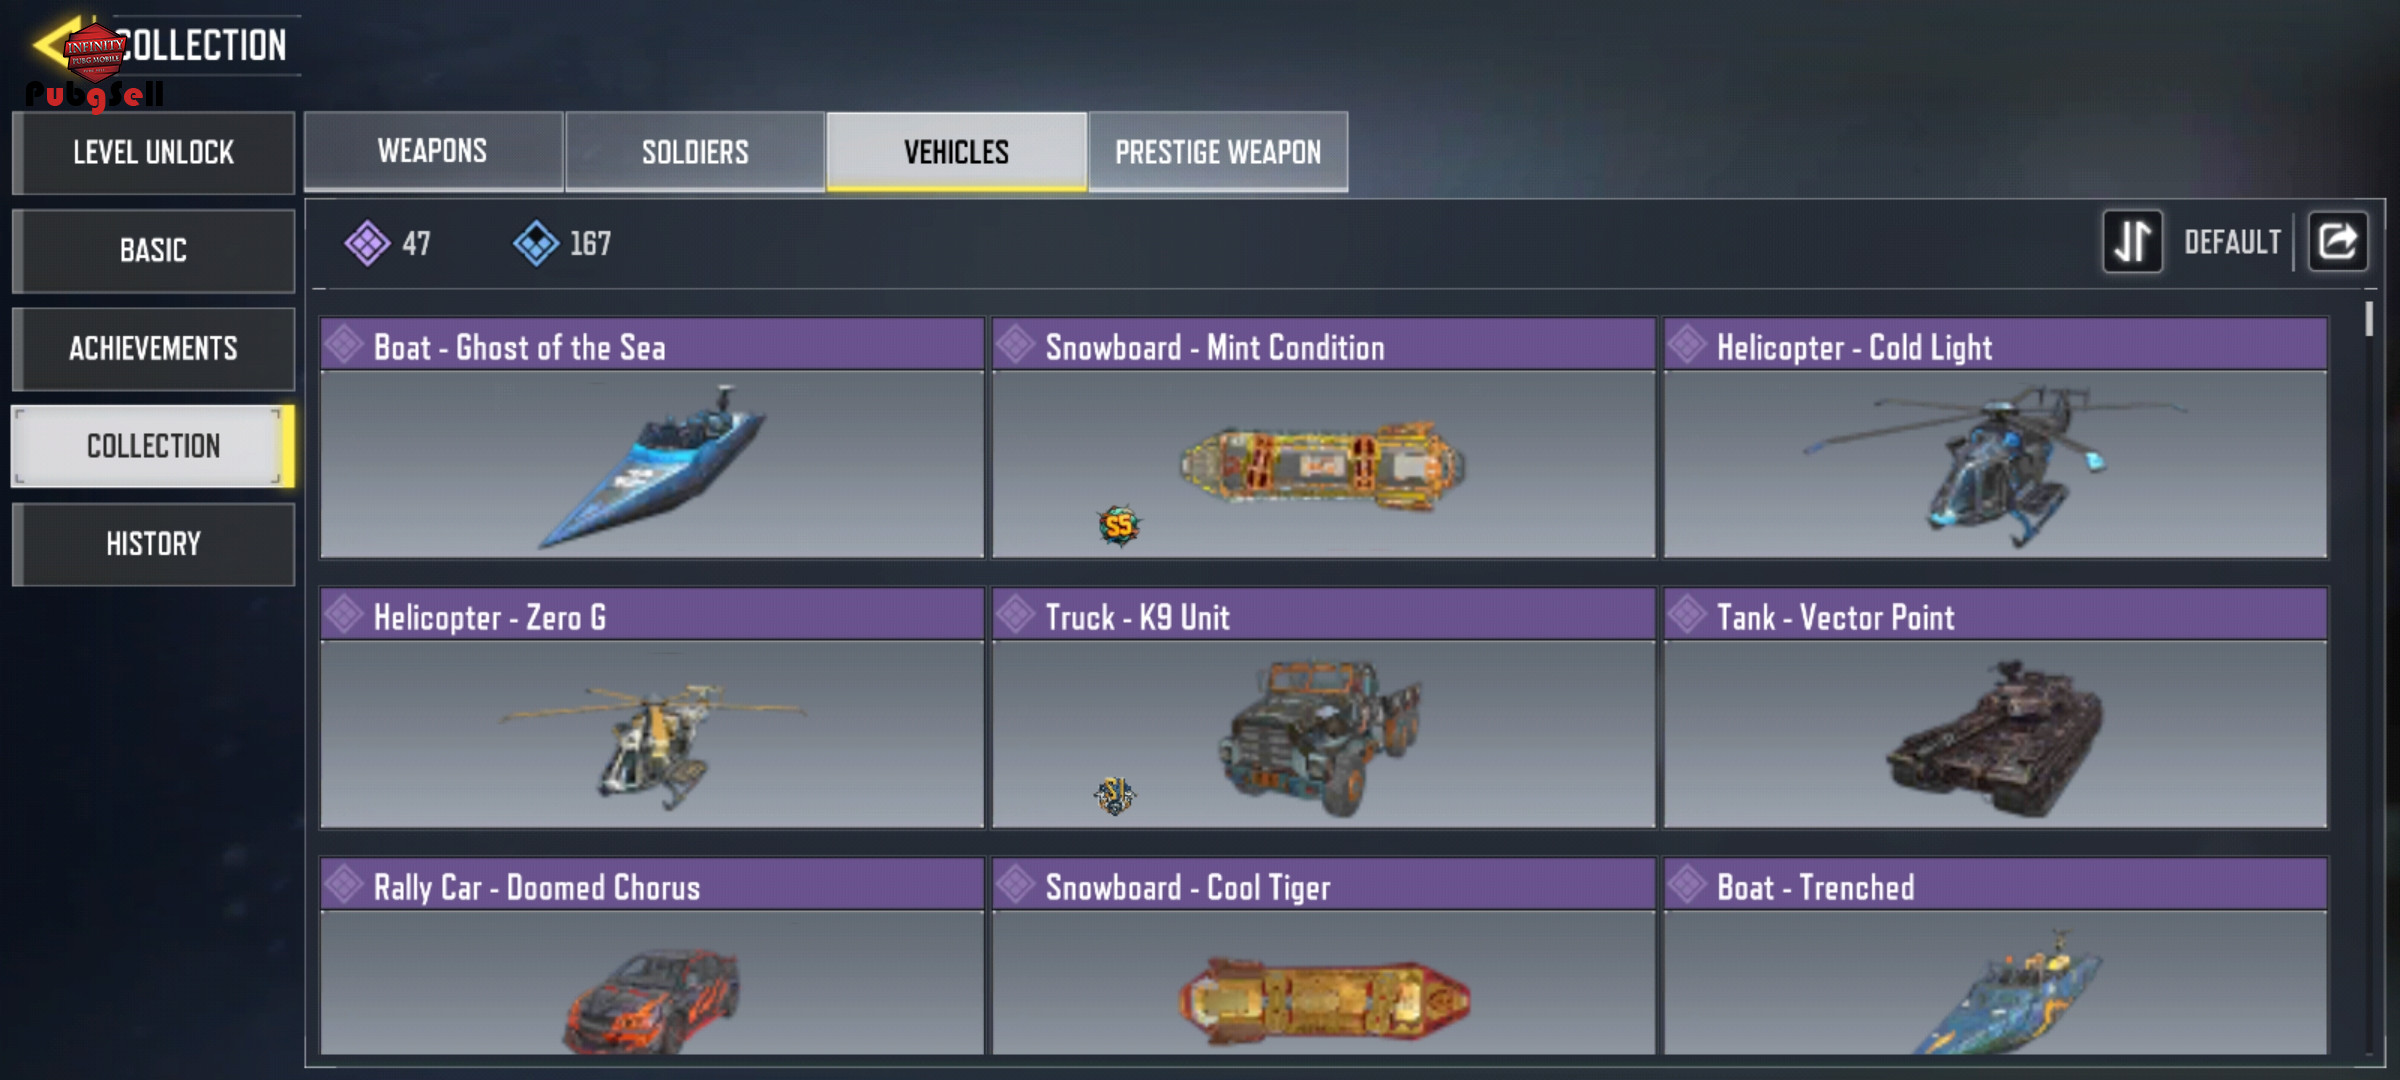Select the Tank Vector Point card
The height and width of the screenshot is (1080, 2400).
pos(1995,708)
